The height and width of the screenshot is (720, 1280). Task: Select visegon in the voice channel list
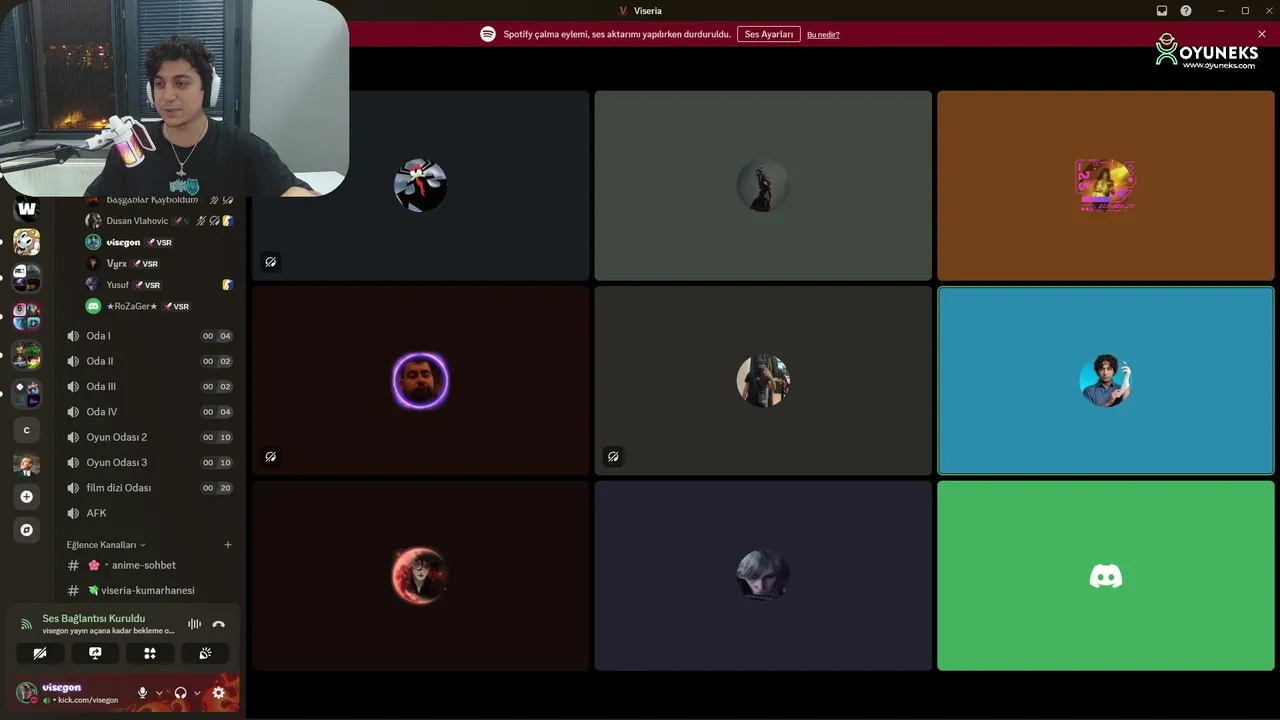(x=160, y=242)
